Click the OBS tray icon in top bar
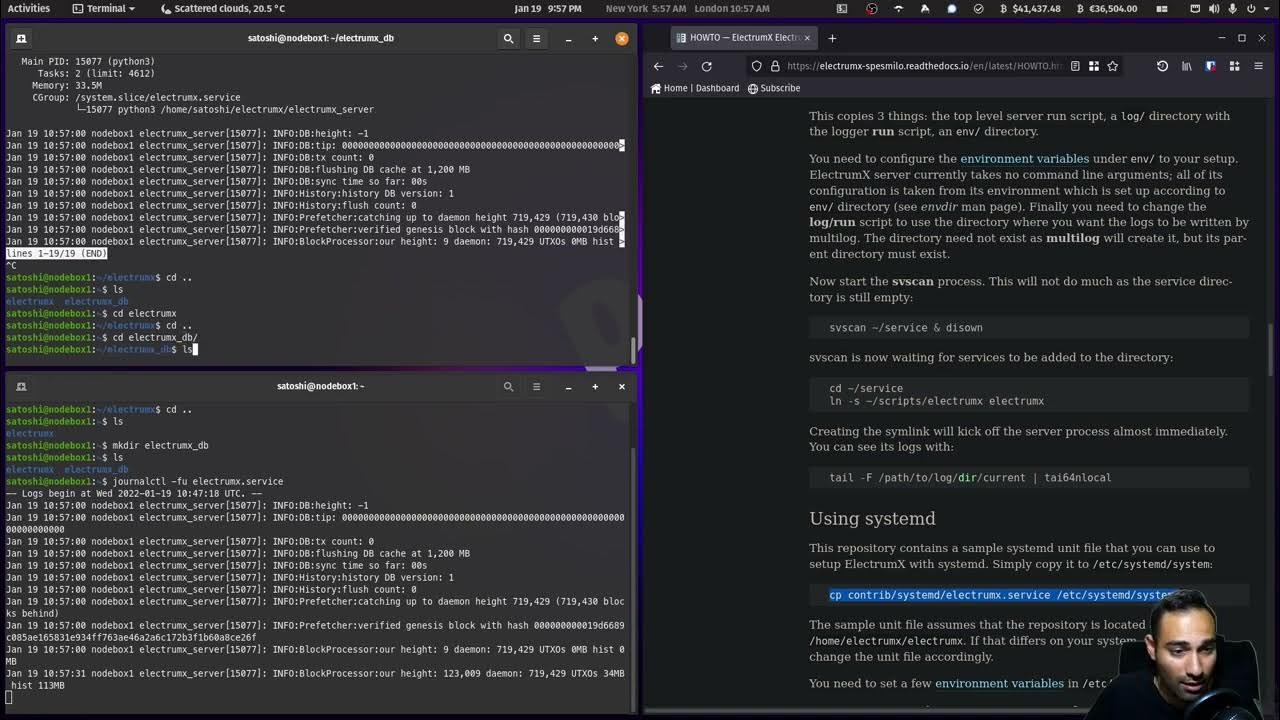1280x720 pixels. (x=871, y=8)
